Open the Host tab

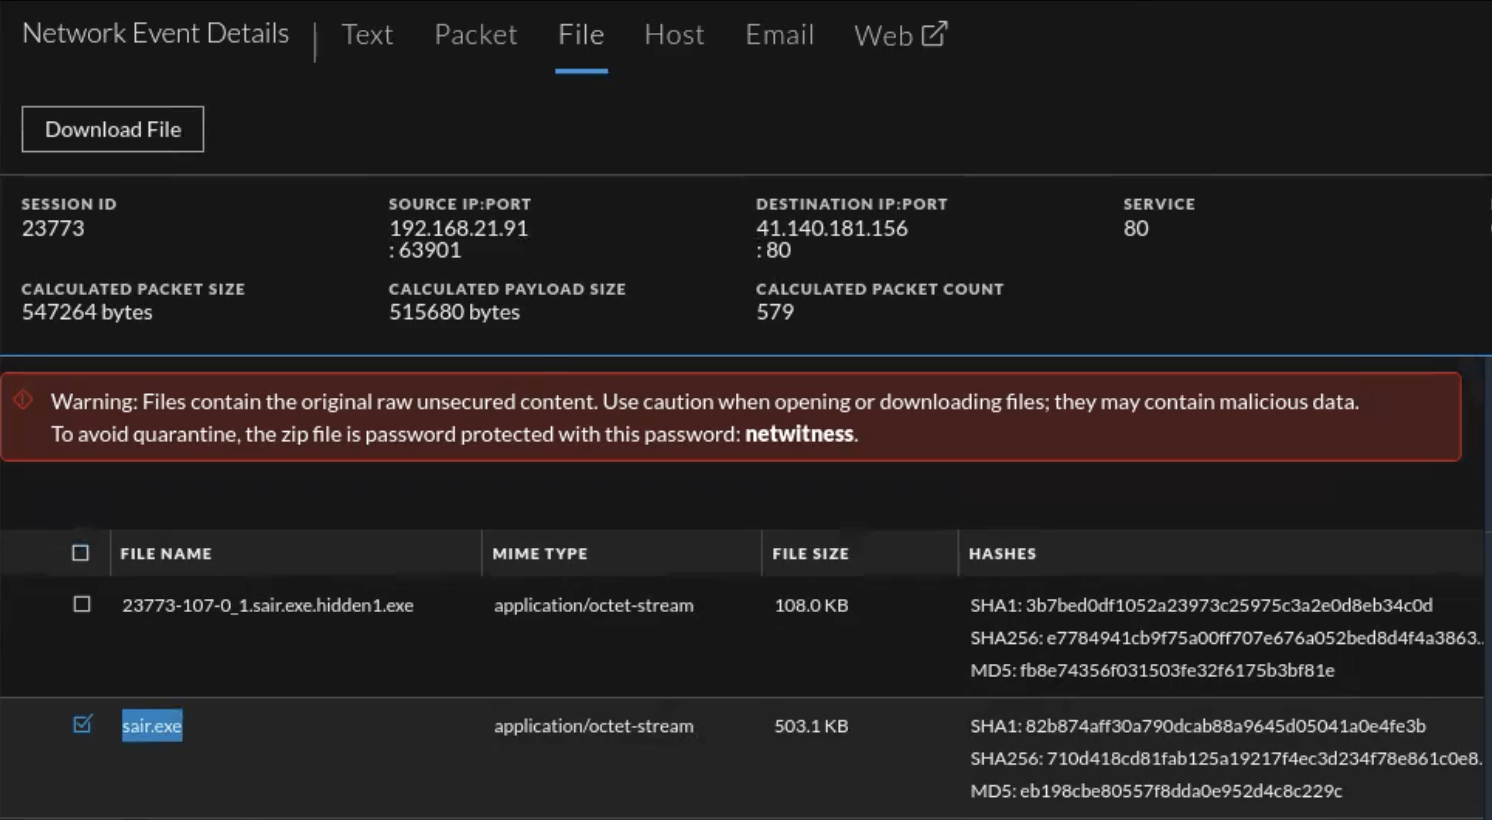674,35
